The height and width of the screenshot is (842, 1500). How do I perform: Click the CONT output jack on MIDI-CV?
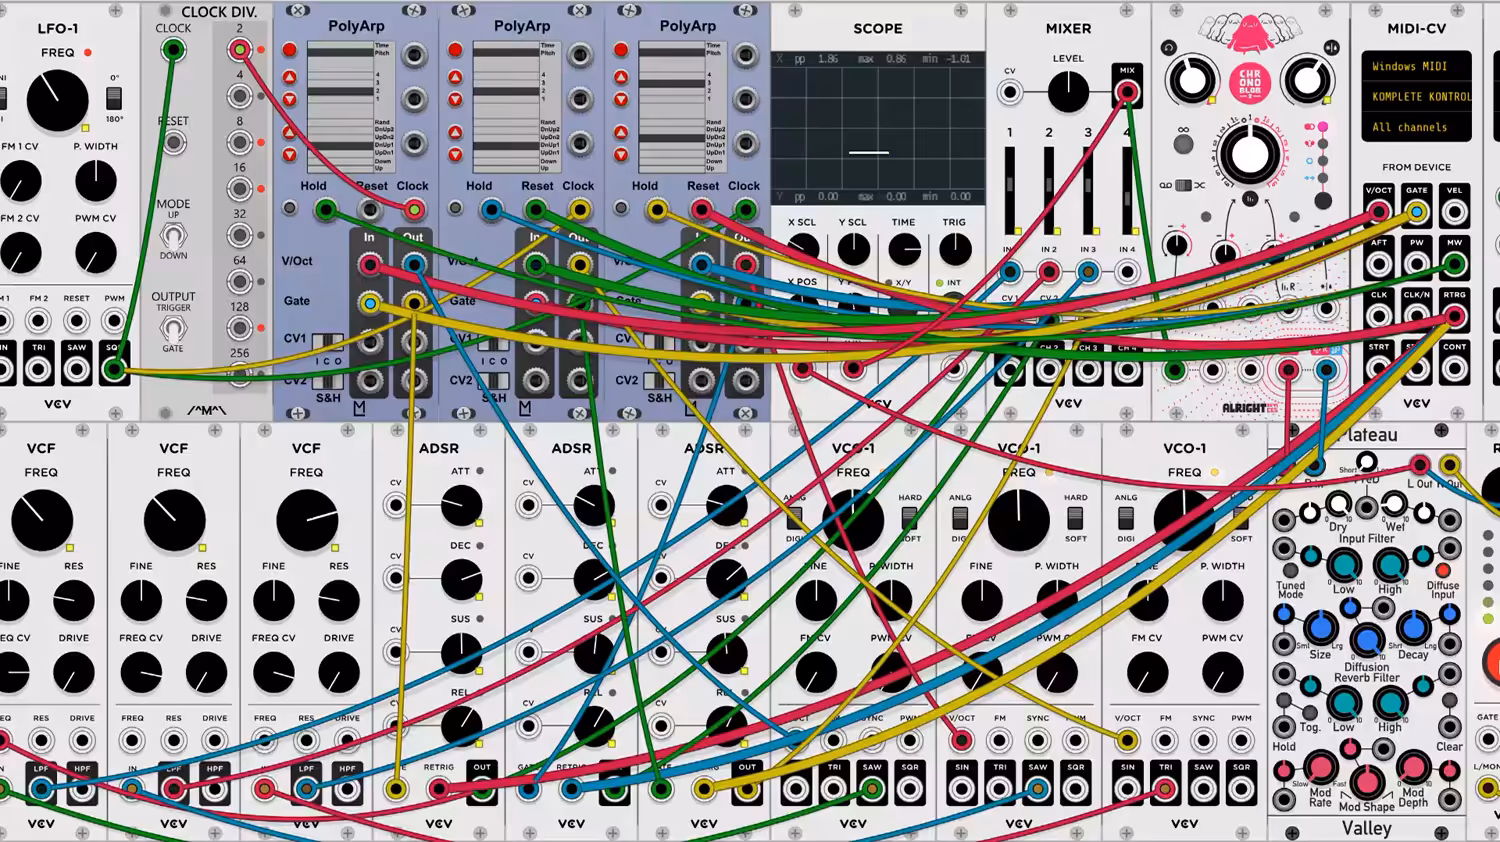point(1454,370)
